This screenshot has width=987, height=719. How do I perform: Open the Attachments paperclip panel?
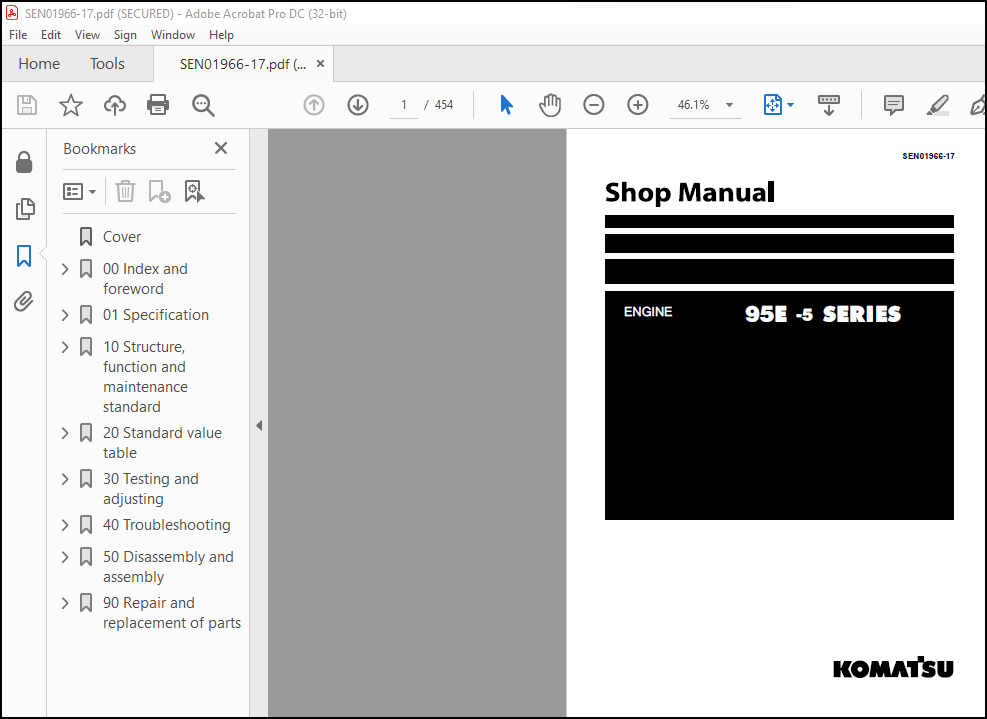(24, 302)
